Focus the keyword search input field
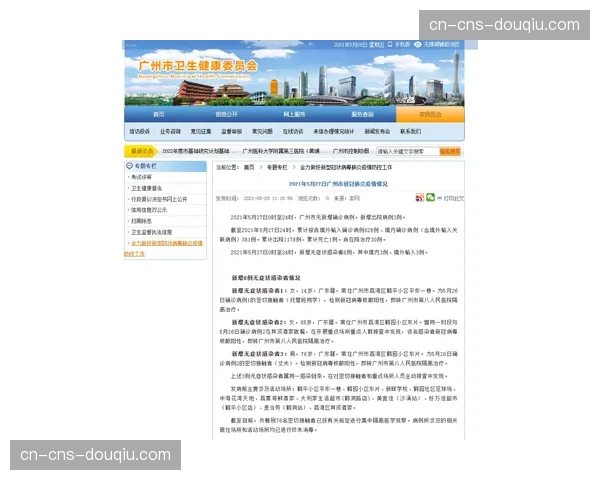The width and height of the screenshot is (600, 480). [x=408, y=152]
